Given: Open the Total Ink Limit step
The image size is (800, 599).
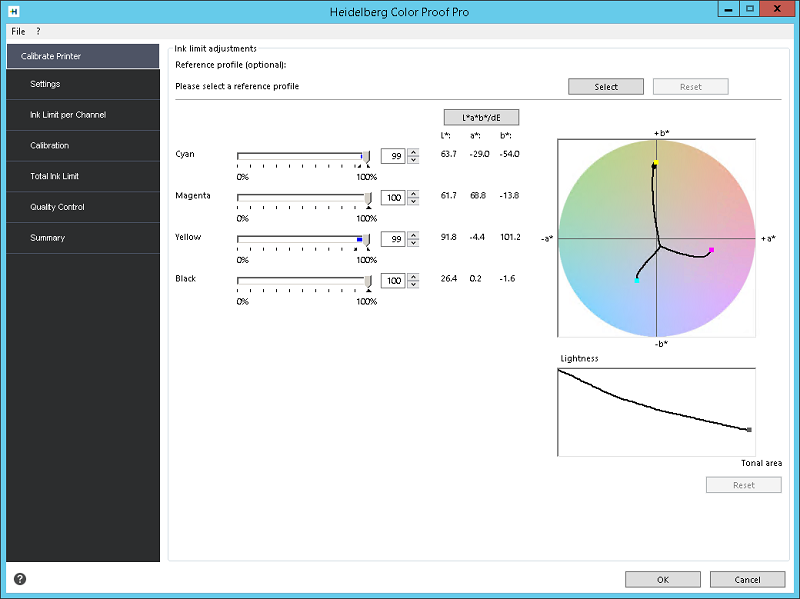Looking at the screenshot, I should pos(83,176).
